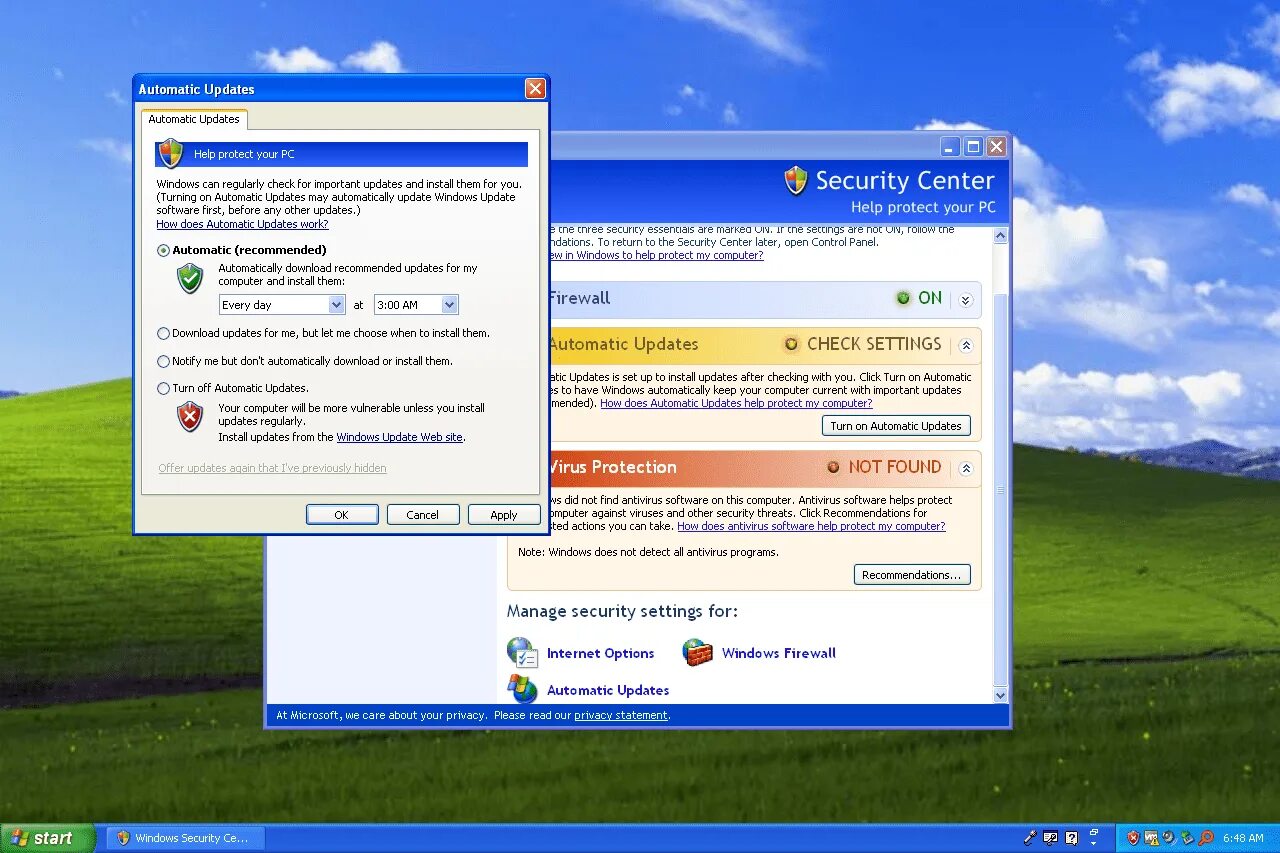
Task: Click the green ON status light for Firewall
Action: click(904, 298)
